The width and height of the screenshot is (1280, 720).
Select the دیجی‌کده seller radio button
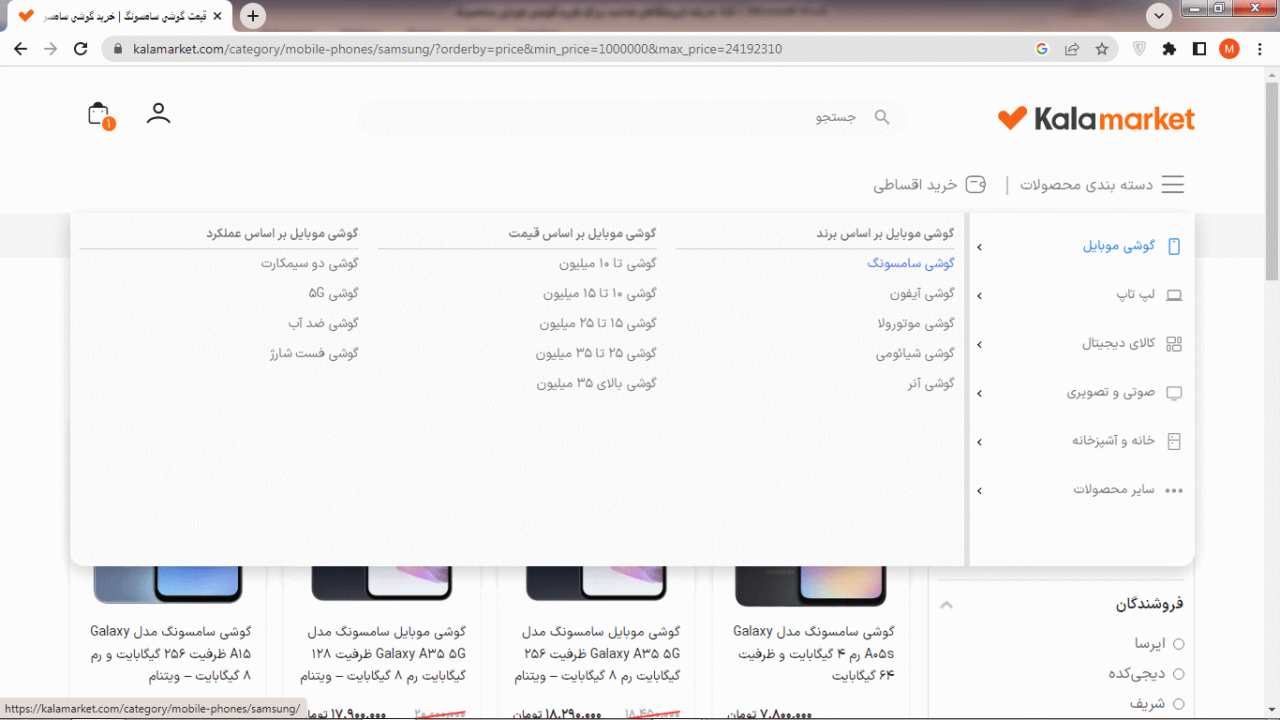(x=1178, y=674)
